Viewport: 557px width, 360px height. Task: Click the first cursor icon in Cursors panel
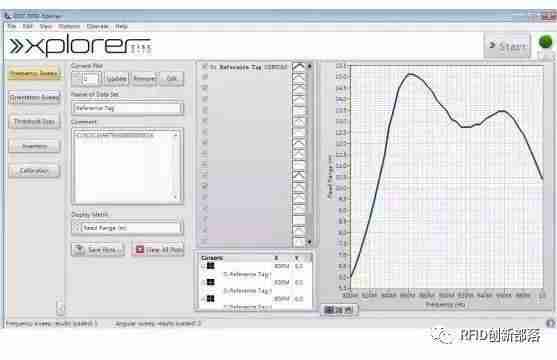(211, 266)
